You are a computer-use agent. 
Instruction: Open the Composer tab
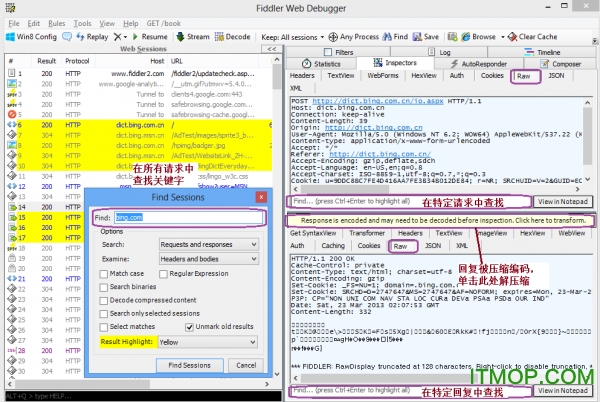[x=561, y=64]
